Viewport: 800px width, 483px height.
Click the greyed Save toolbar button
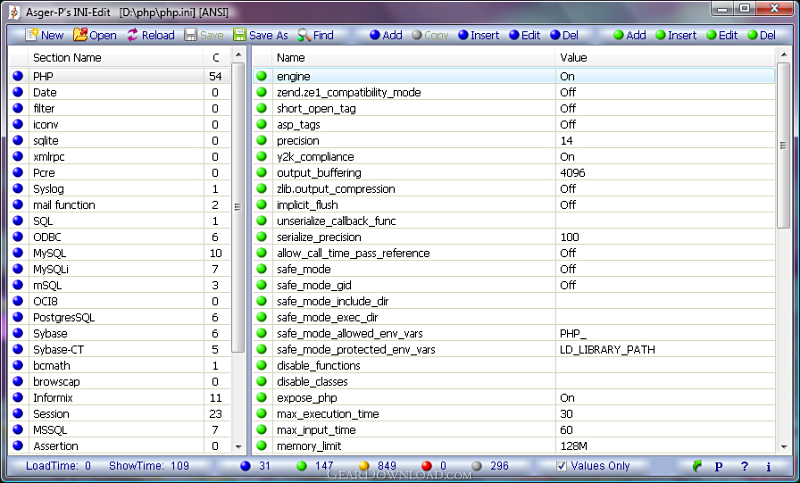tap(204, 35)
